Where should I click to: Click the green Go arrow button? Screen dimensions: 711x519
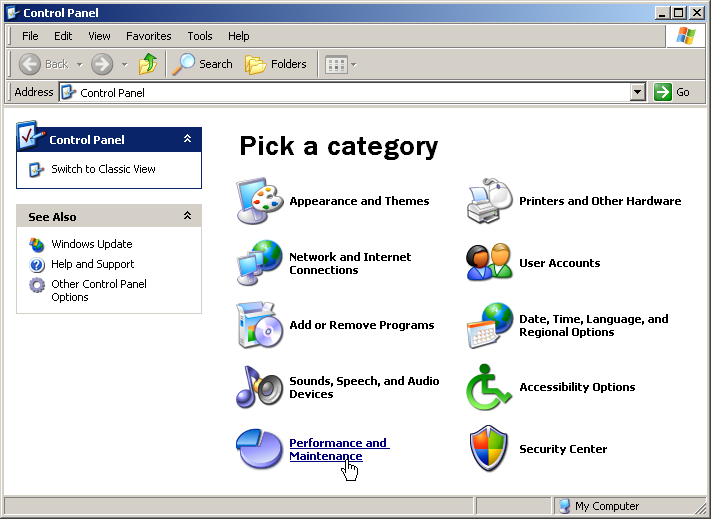point(662,92)
